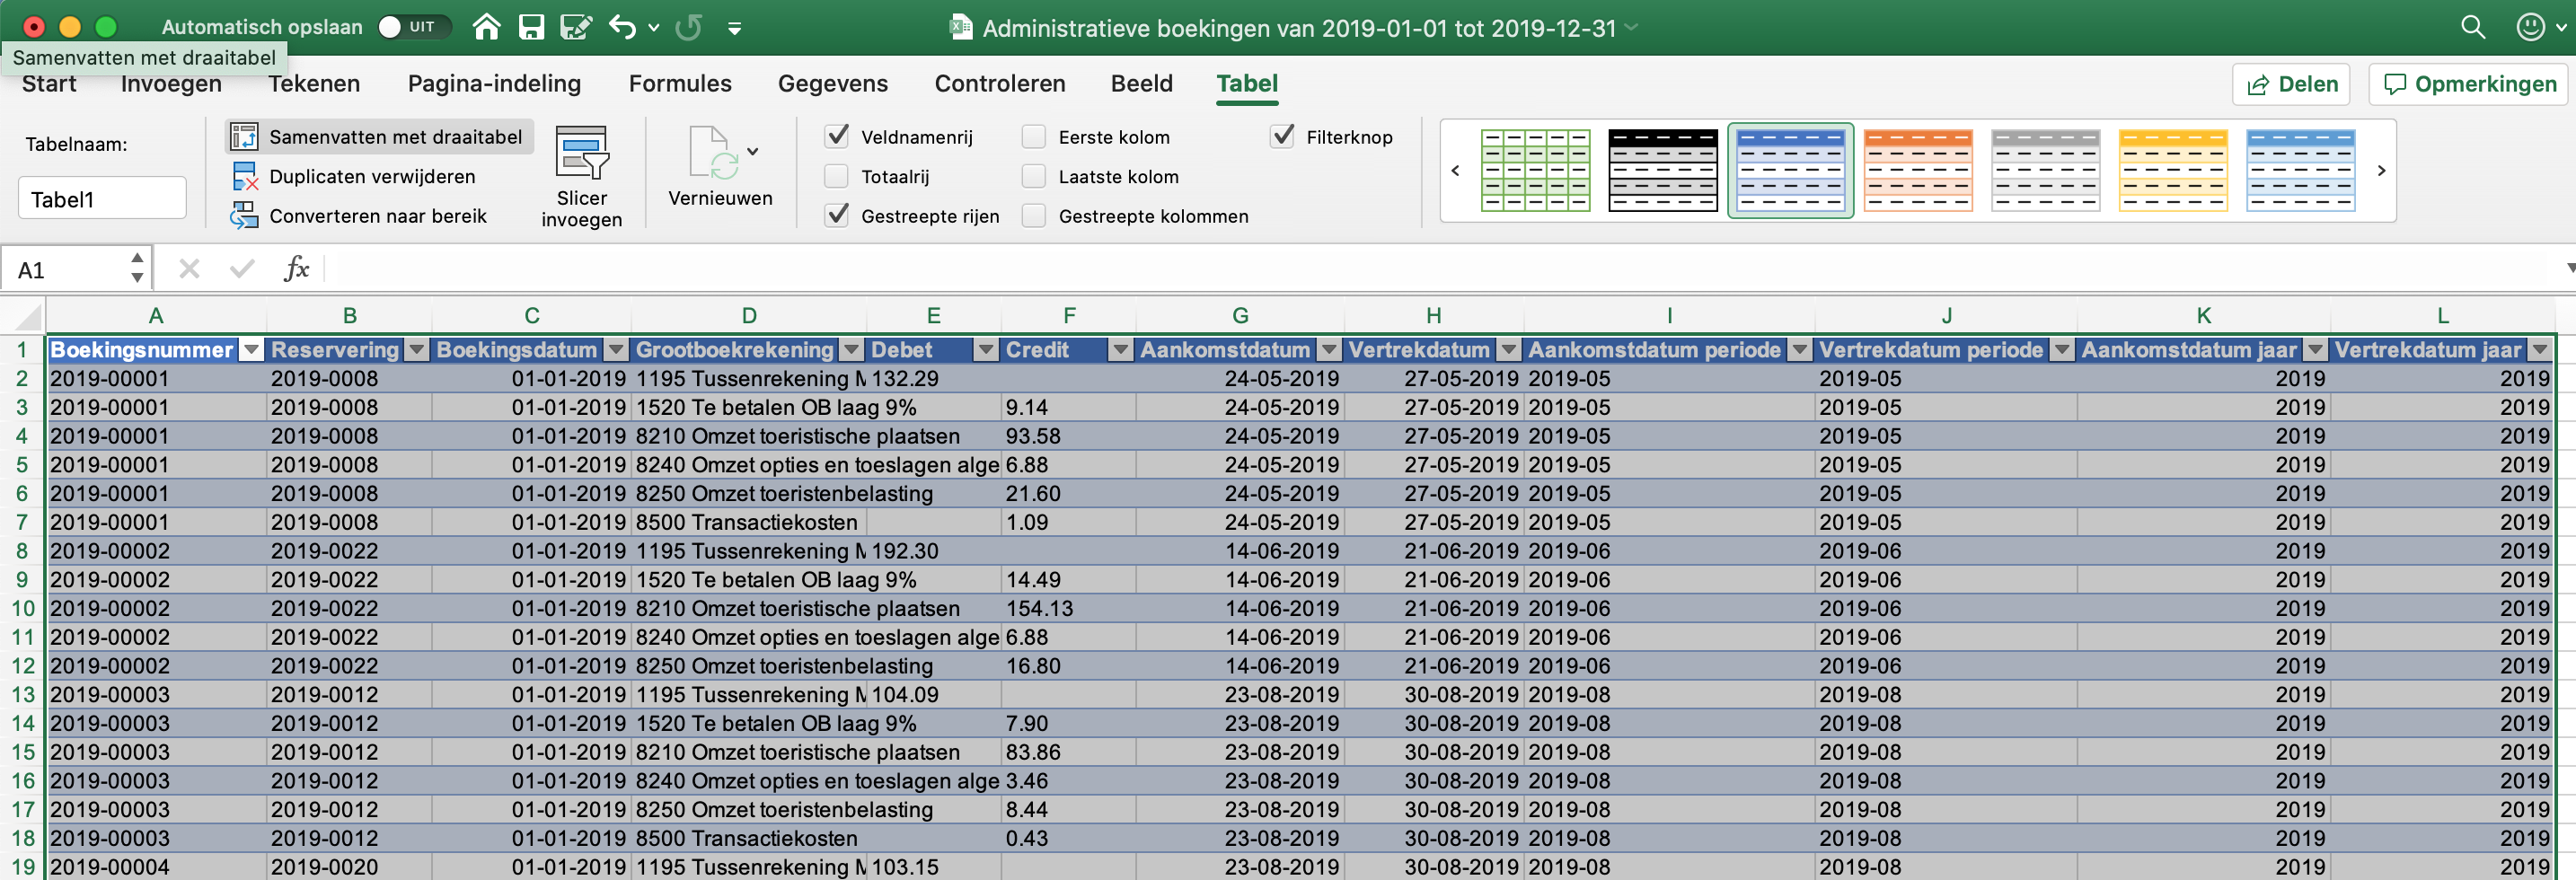Open Reservering filter dropdown
The image size is (2576, 880).
click(x=417, y=350)
